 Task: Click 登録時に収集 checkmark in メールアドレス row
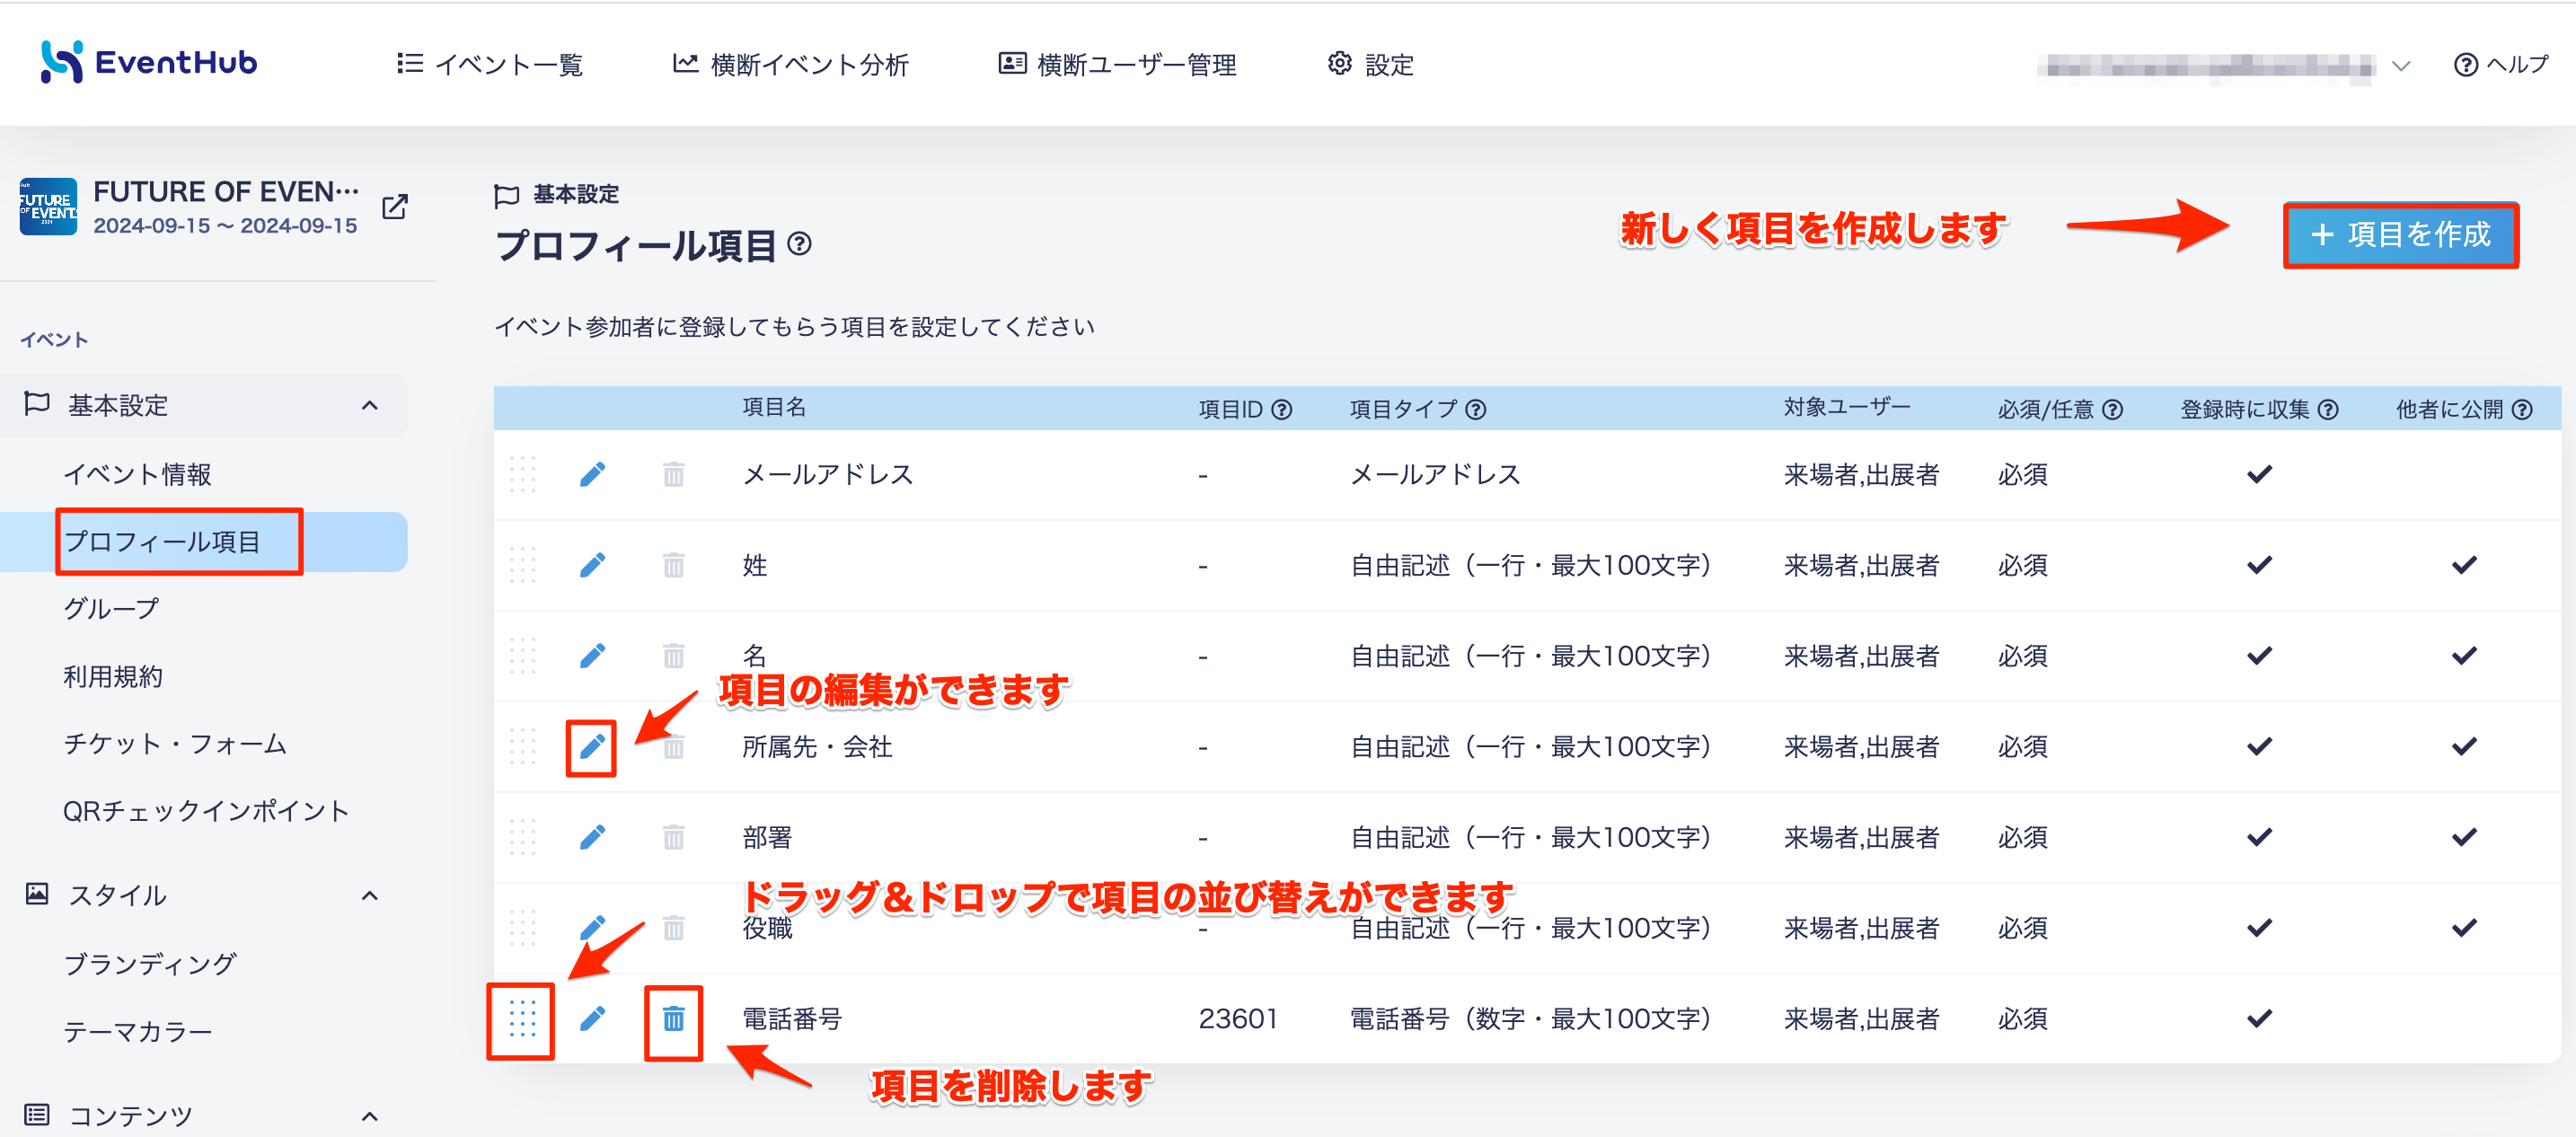pyautogui.click(x=2260, y=474)
